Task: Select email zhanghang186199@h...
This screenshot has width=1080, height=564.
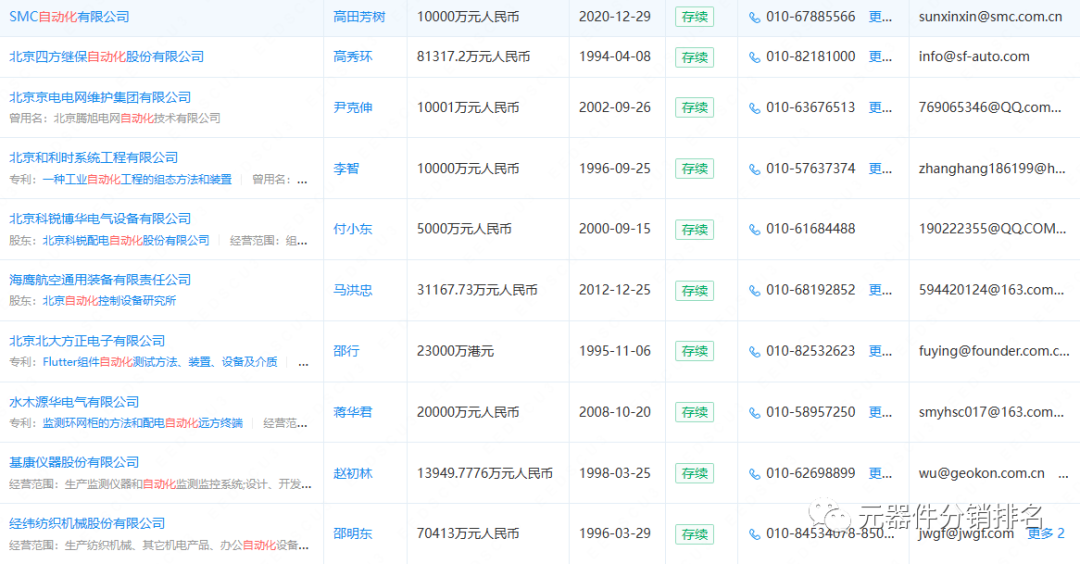Action: [992, 168]
